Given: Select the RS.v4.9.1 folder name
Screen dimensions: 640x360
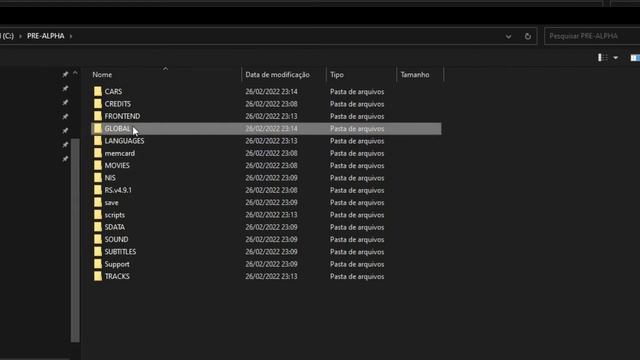Looking at the screenshot, I should coord(118,190).
